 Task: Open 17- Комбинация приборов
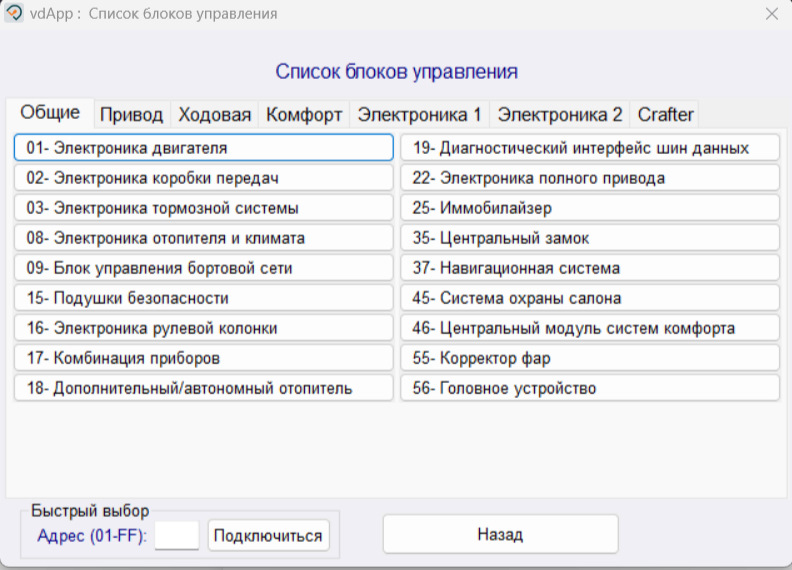tap(204, 358)
